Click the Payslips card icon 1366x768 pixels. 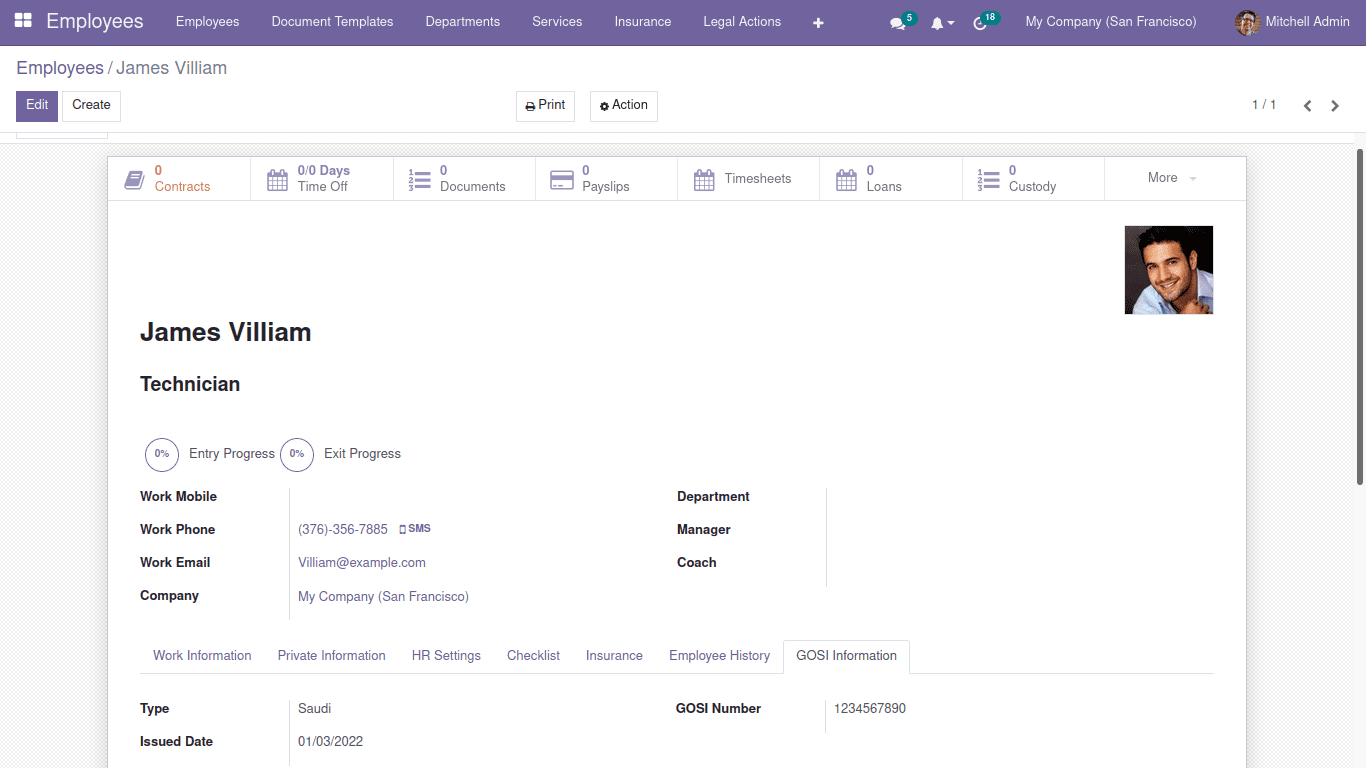tap(562, 177)
